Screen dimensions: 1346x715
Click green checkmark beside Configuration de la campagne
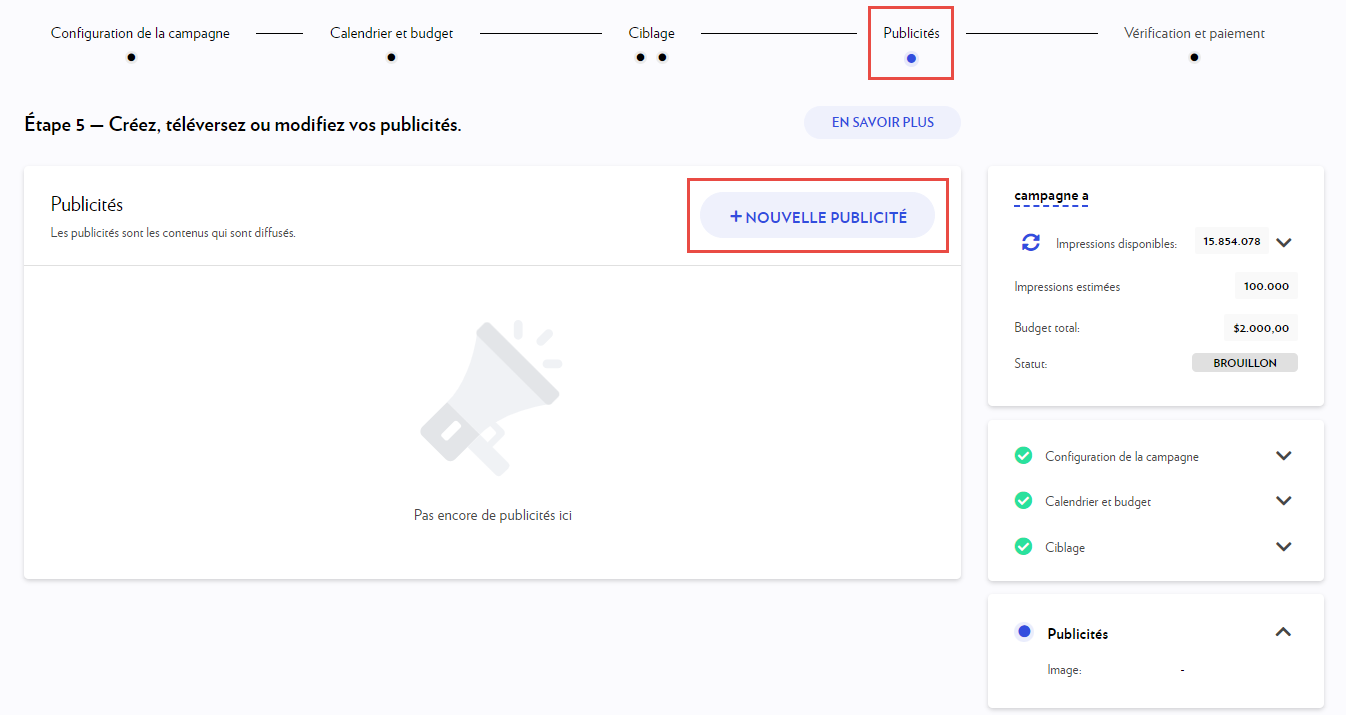point(1023,456)
